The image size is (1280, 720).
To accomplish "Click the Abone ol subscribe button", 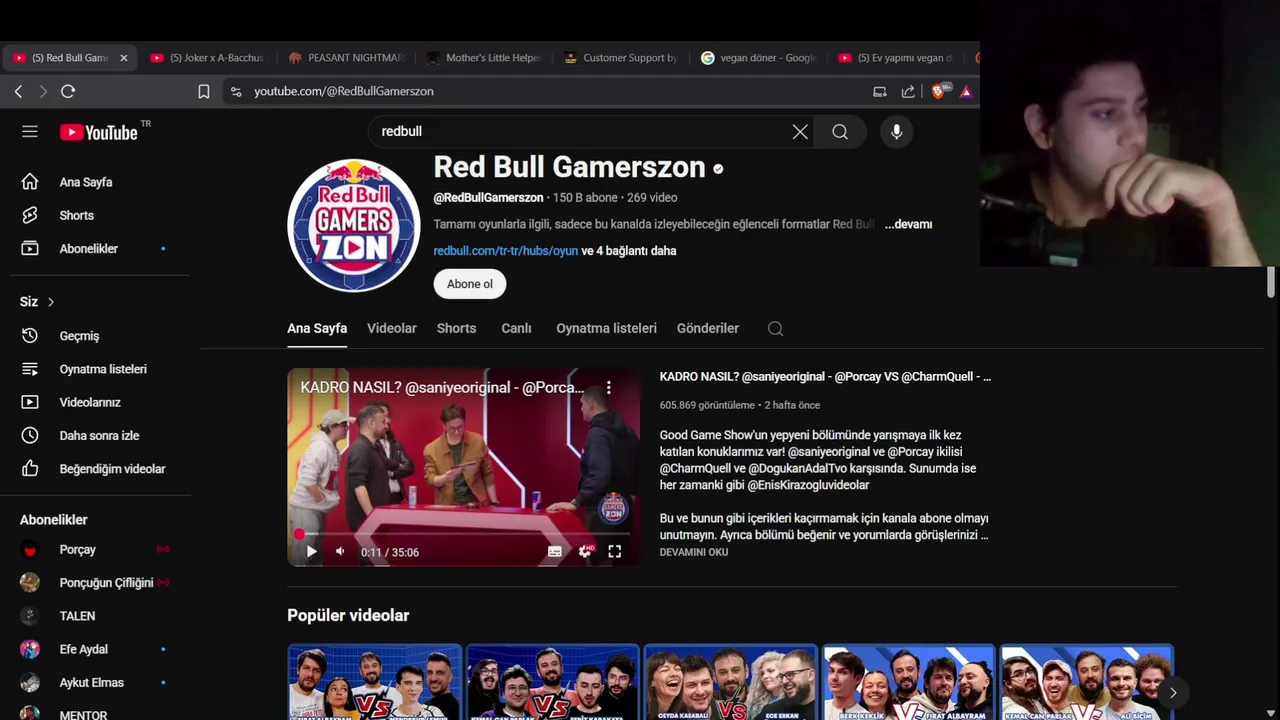I will [470, 284].
